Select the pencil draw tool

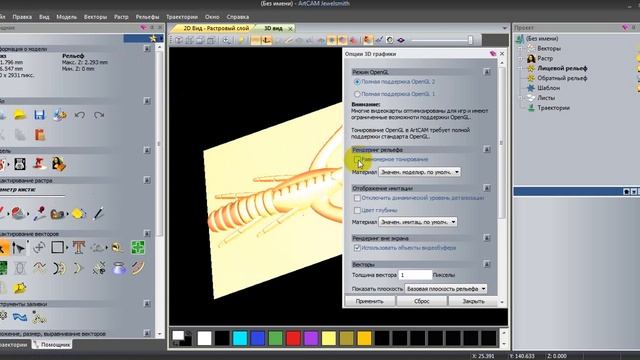pyautogui.click(x=98, y=213)
